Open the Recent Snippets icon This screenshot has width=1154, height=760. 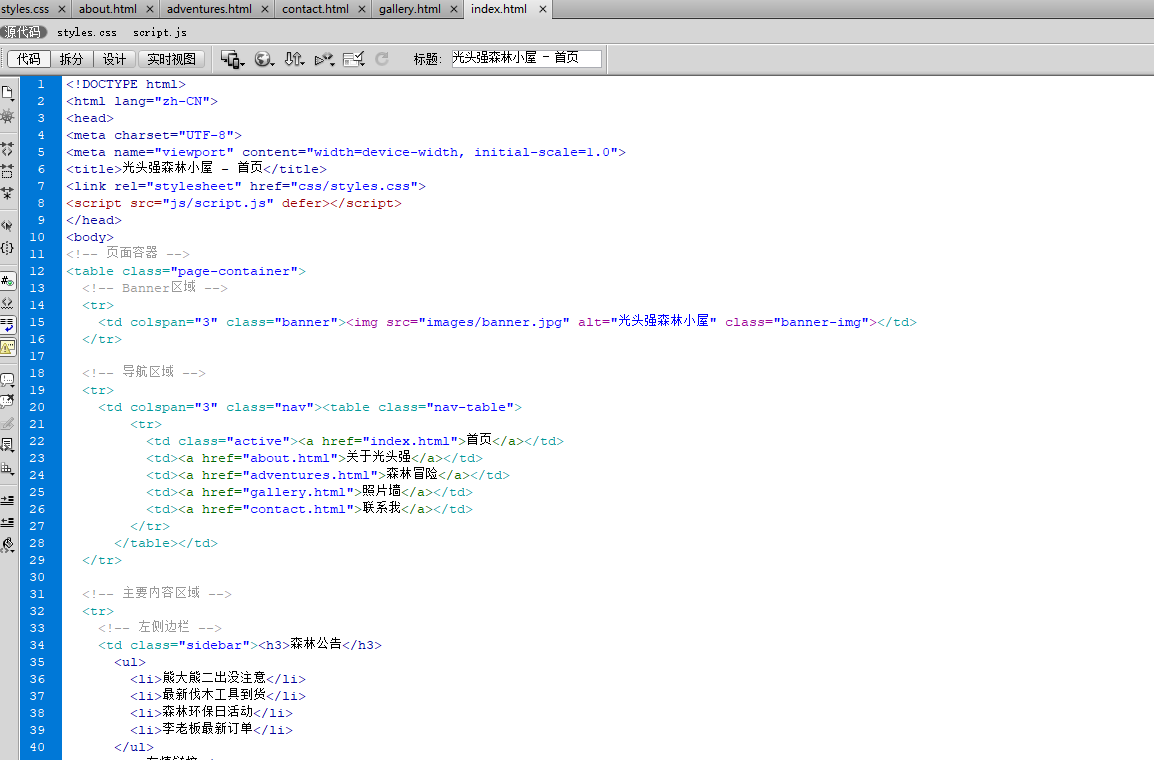pyautogui.click(x=7, y=446)
